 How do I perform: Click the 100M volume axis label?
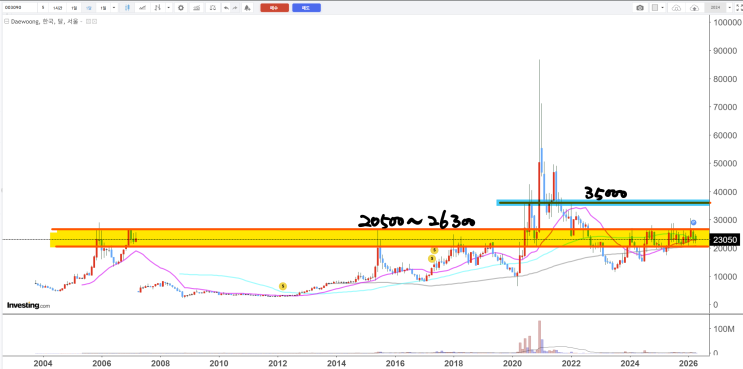click(x=724, y=329)
